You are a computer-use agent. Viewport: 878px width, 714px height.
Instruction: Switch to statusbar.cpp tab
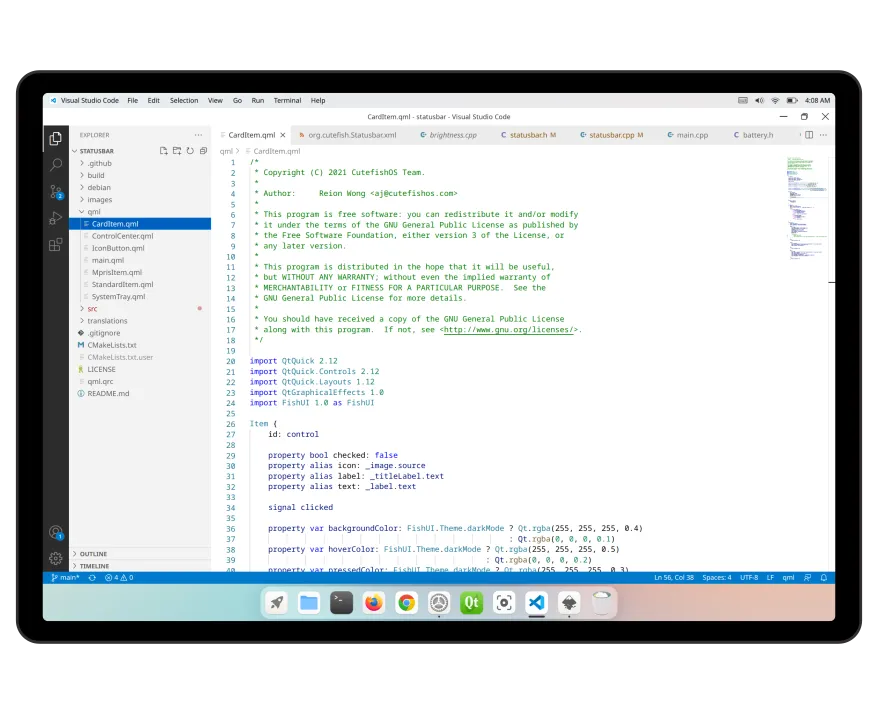(x=611, y=135)
